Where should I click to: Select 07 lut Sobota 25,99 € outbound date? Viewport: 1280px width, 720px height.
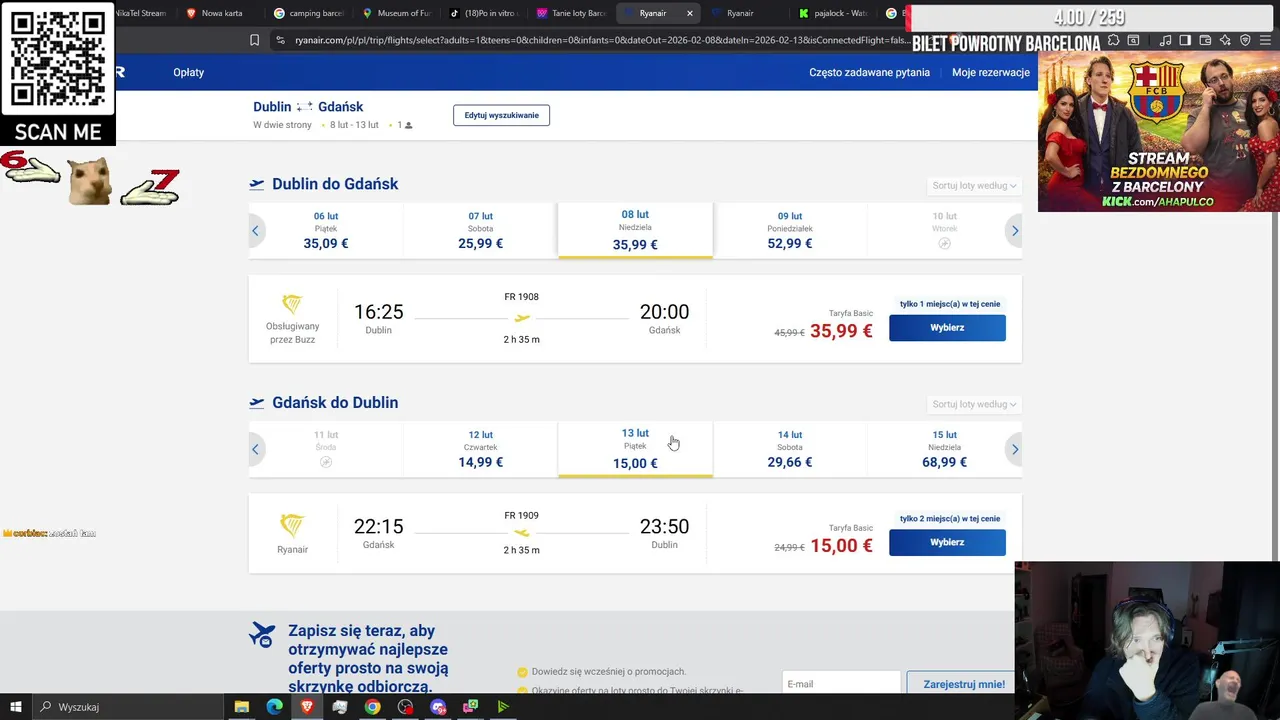[x=480, y=230]
